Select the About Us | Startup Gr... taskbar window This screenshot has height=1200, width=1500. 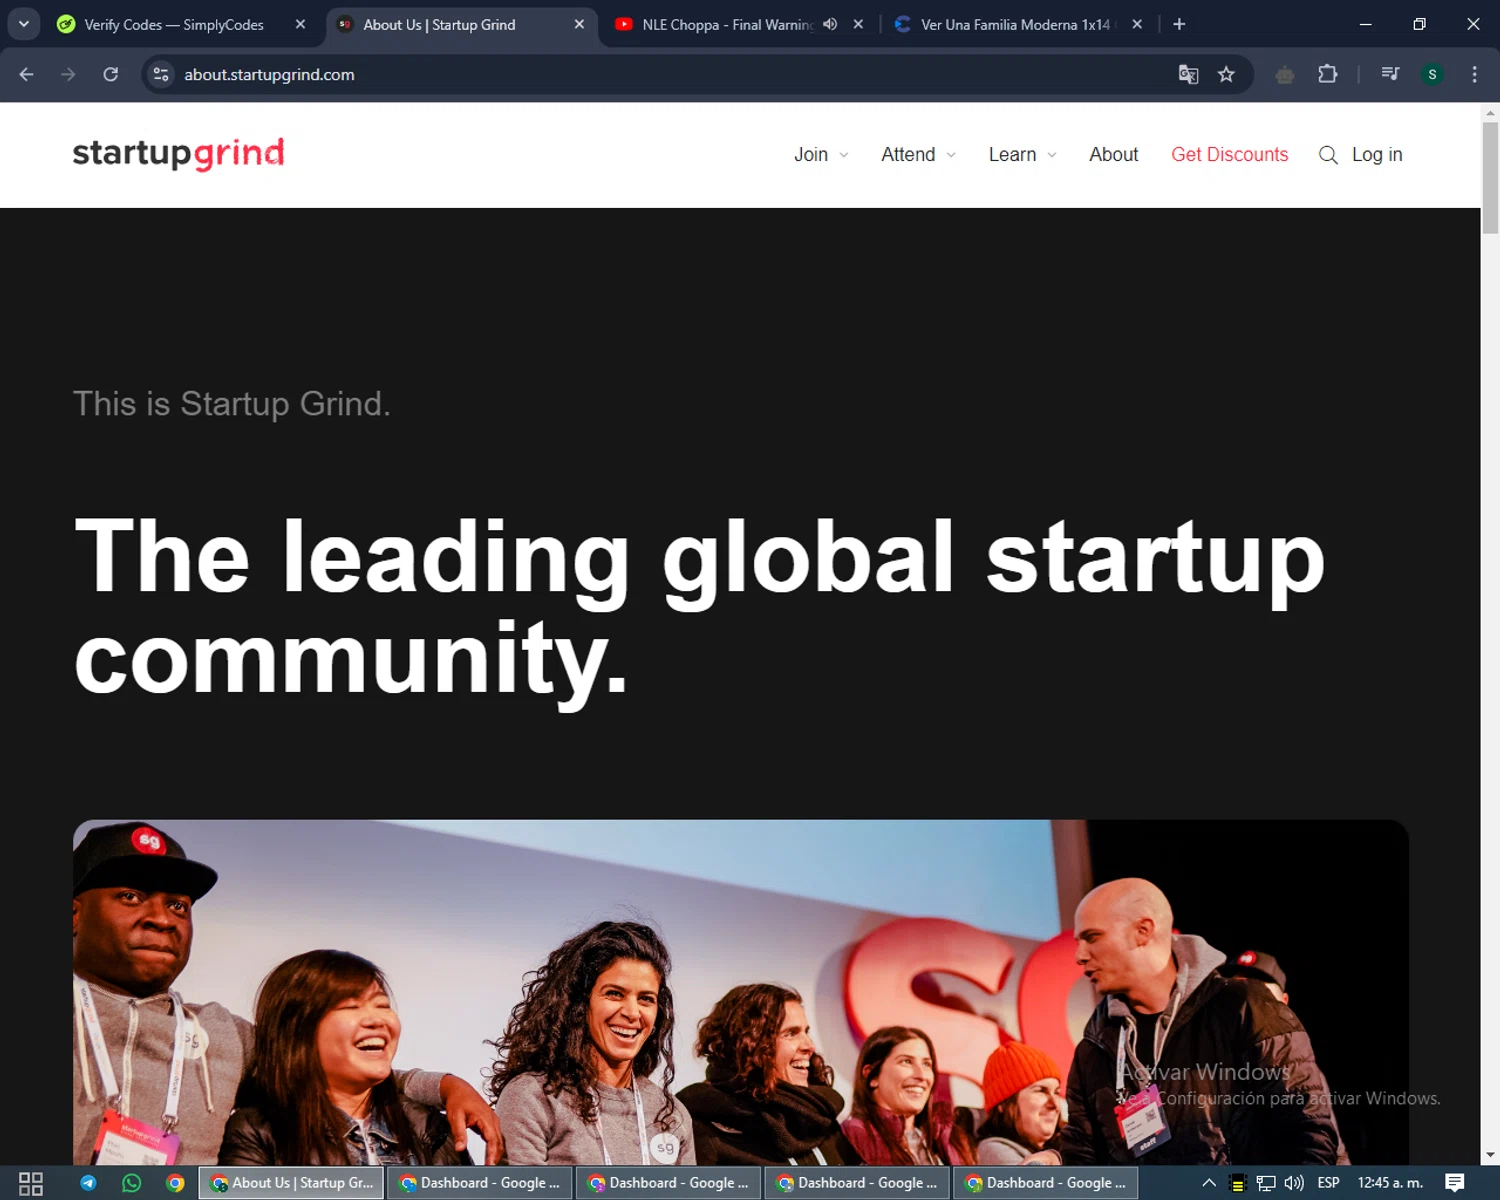point(292,1183)
